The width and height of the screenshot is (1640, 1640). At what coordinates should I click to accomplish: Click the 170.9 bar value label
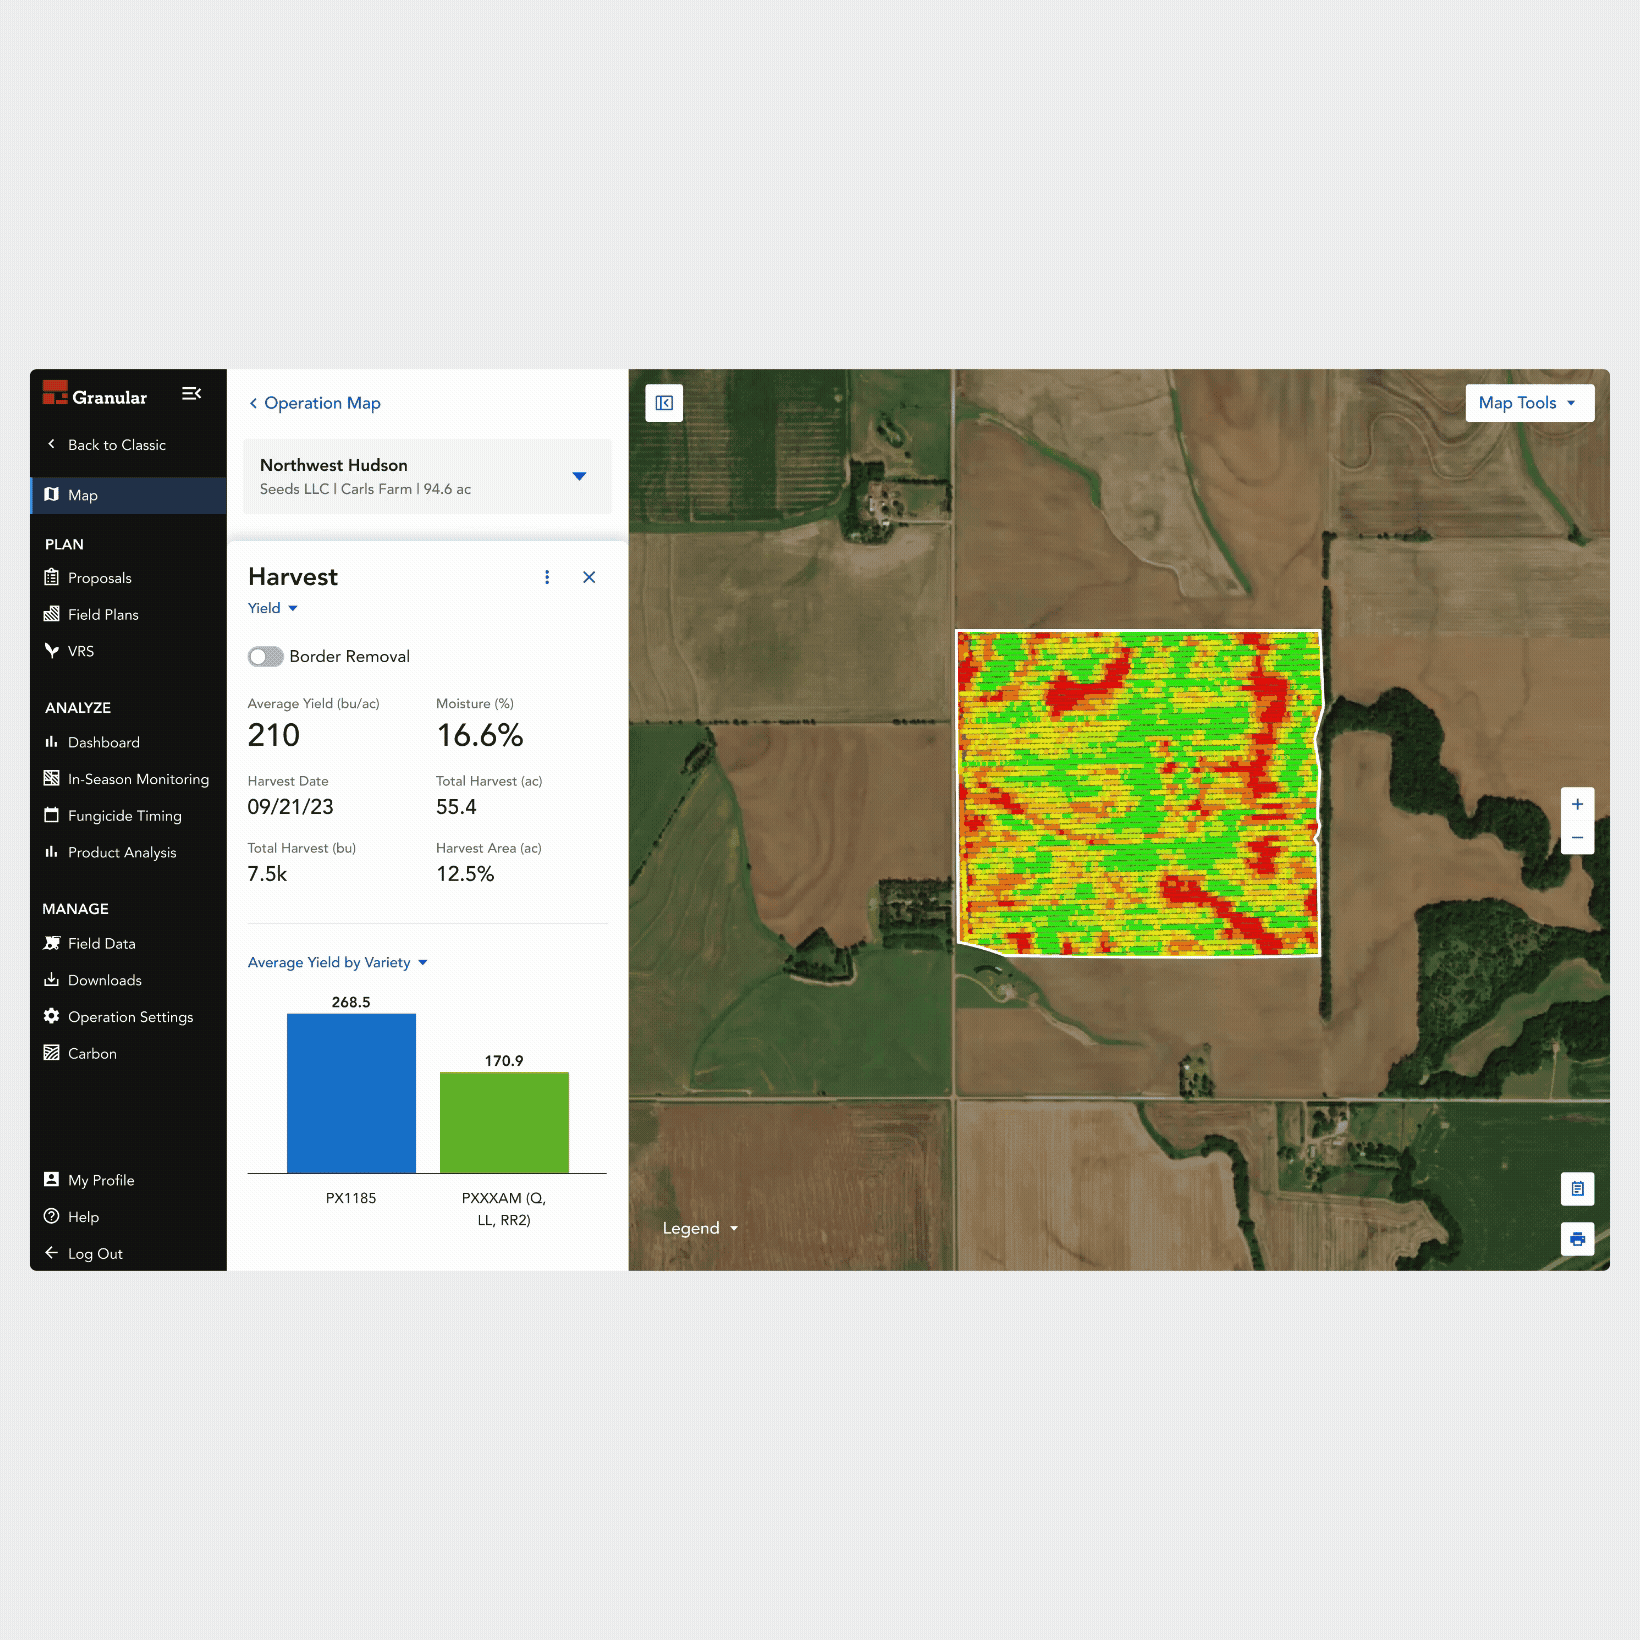pos(504,1061)
